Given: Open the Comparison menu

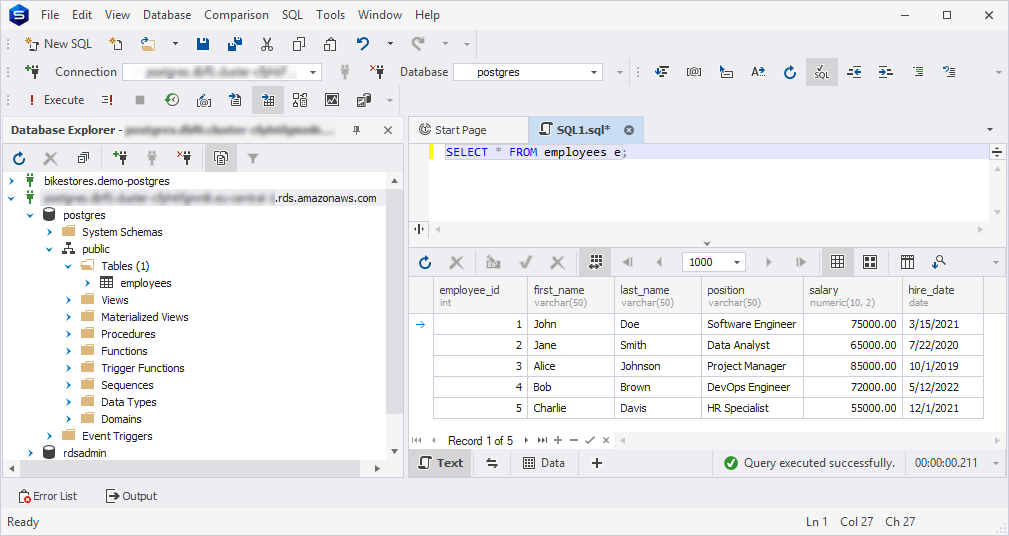Looking at the screenshot, I should click(x=236, y=14).
